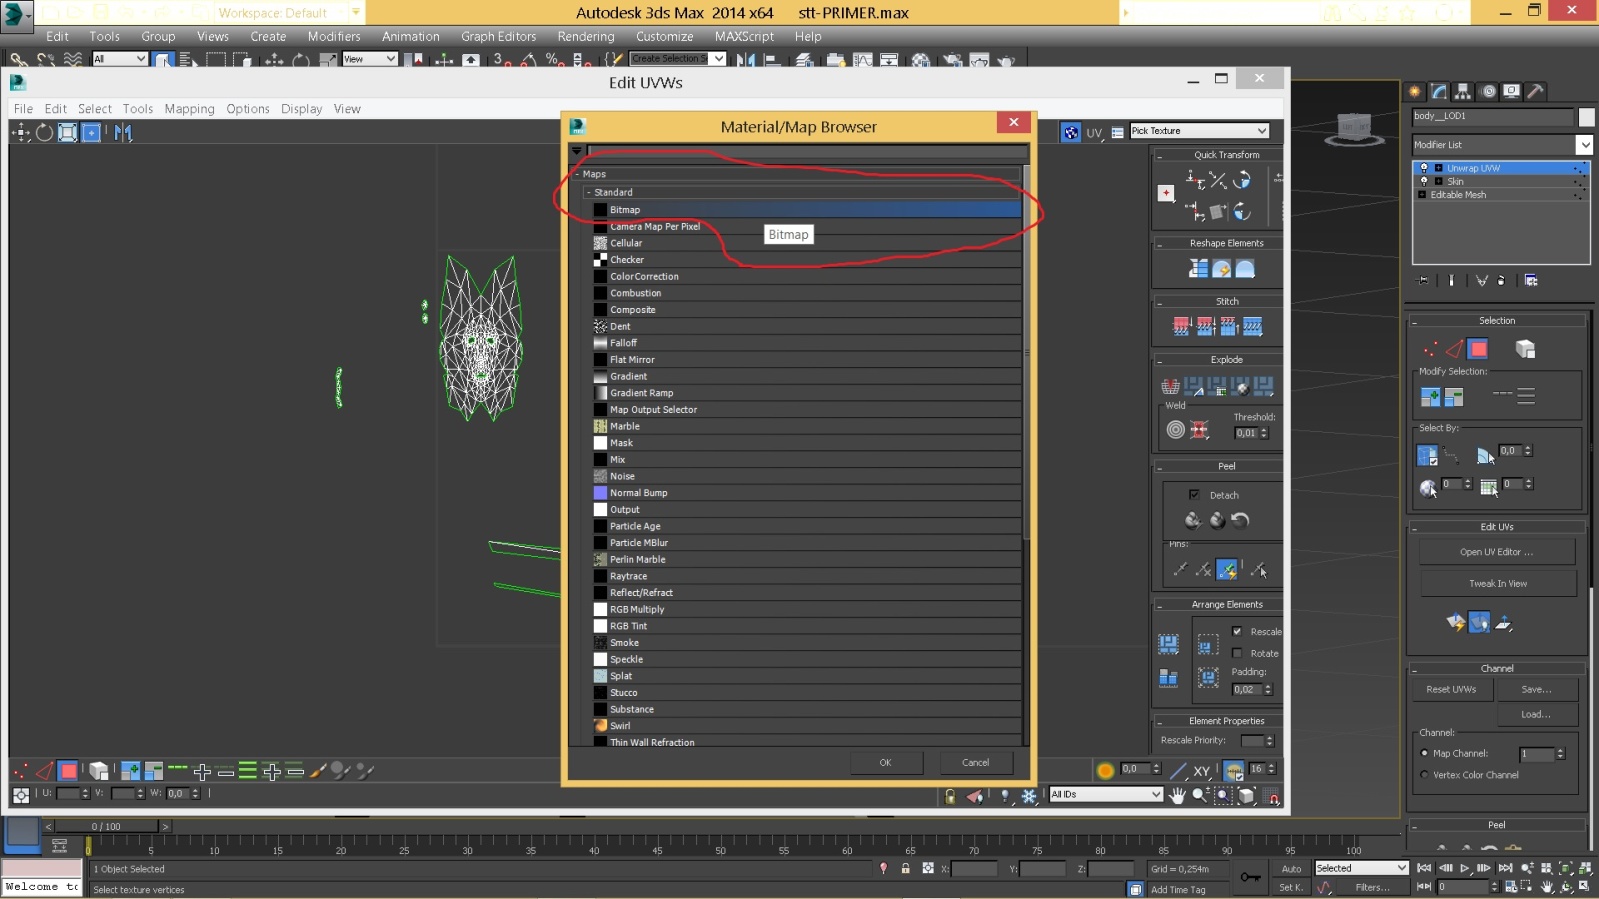Toggle the Auto Key button
Viewport: 1599px width, 899px height.
[x=1291, y=868]
